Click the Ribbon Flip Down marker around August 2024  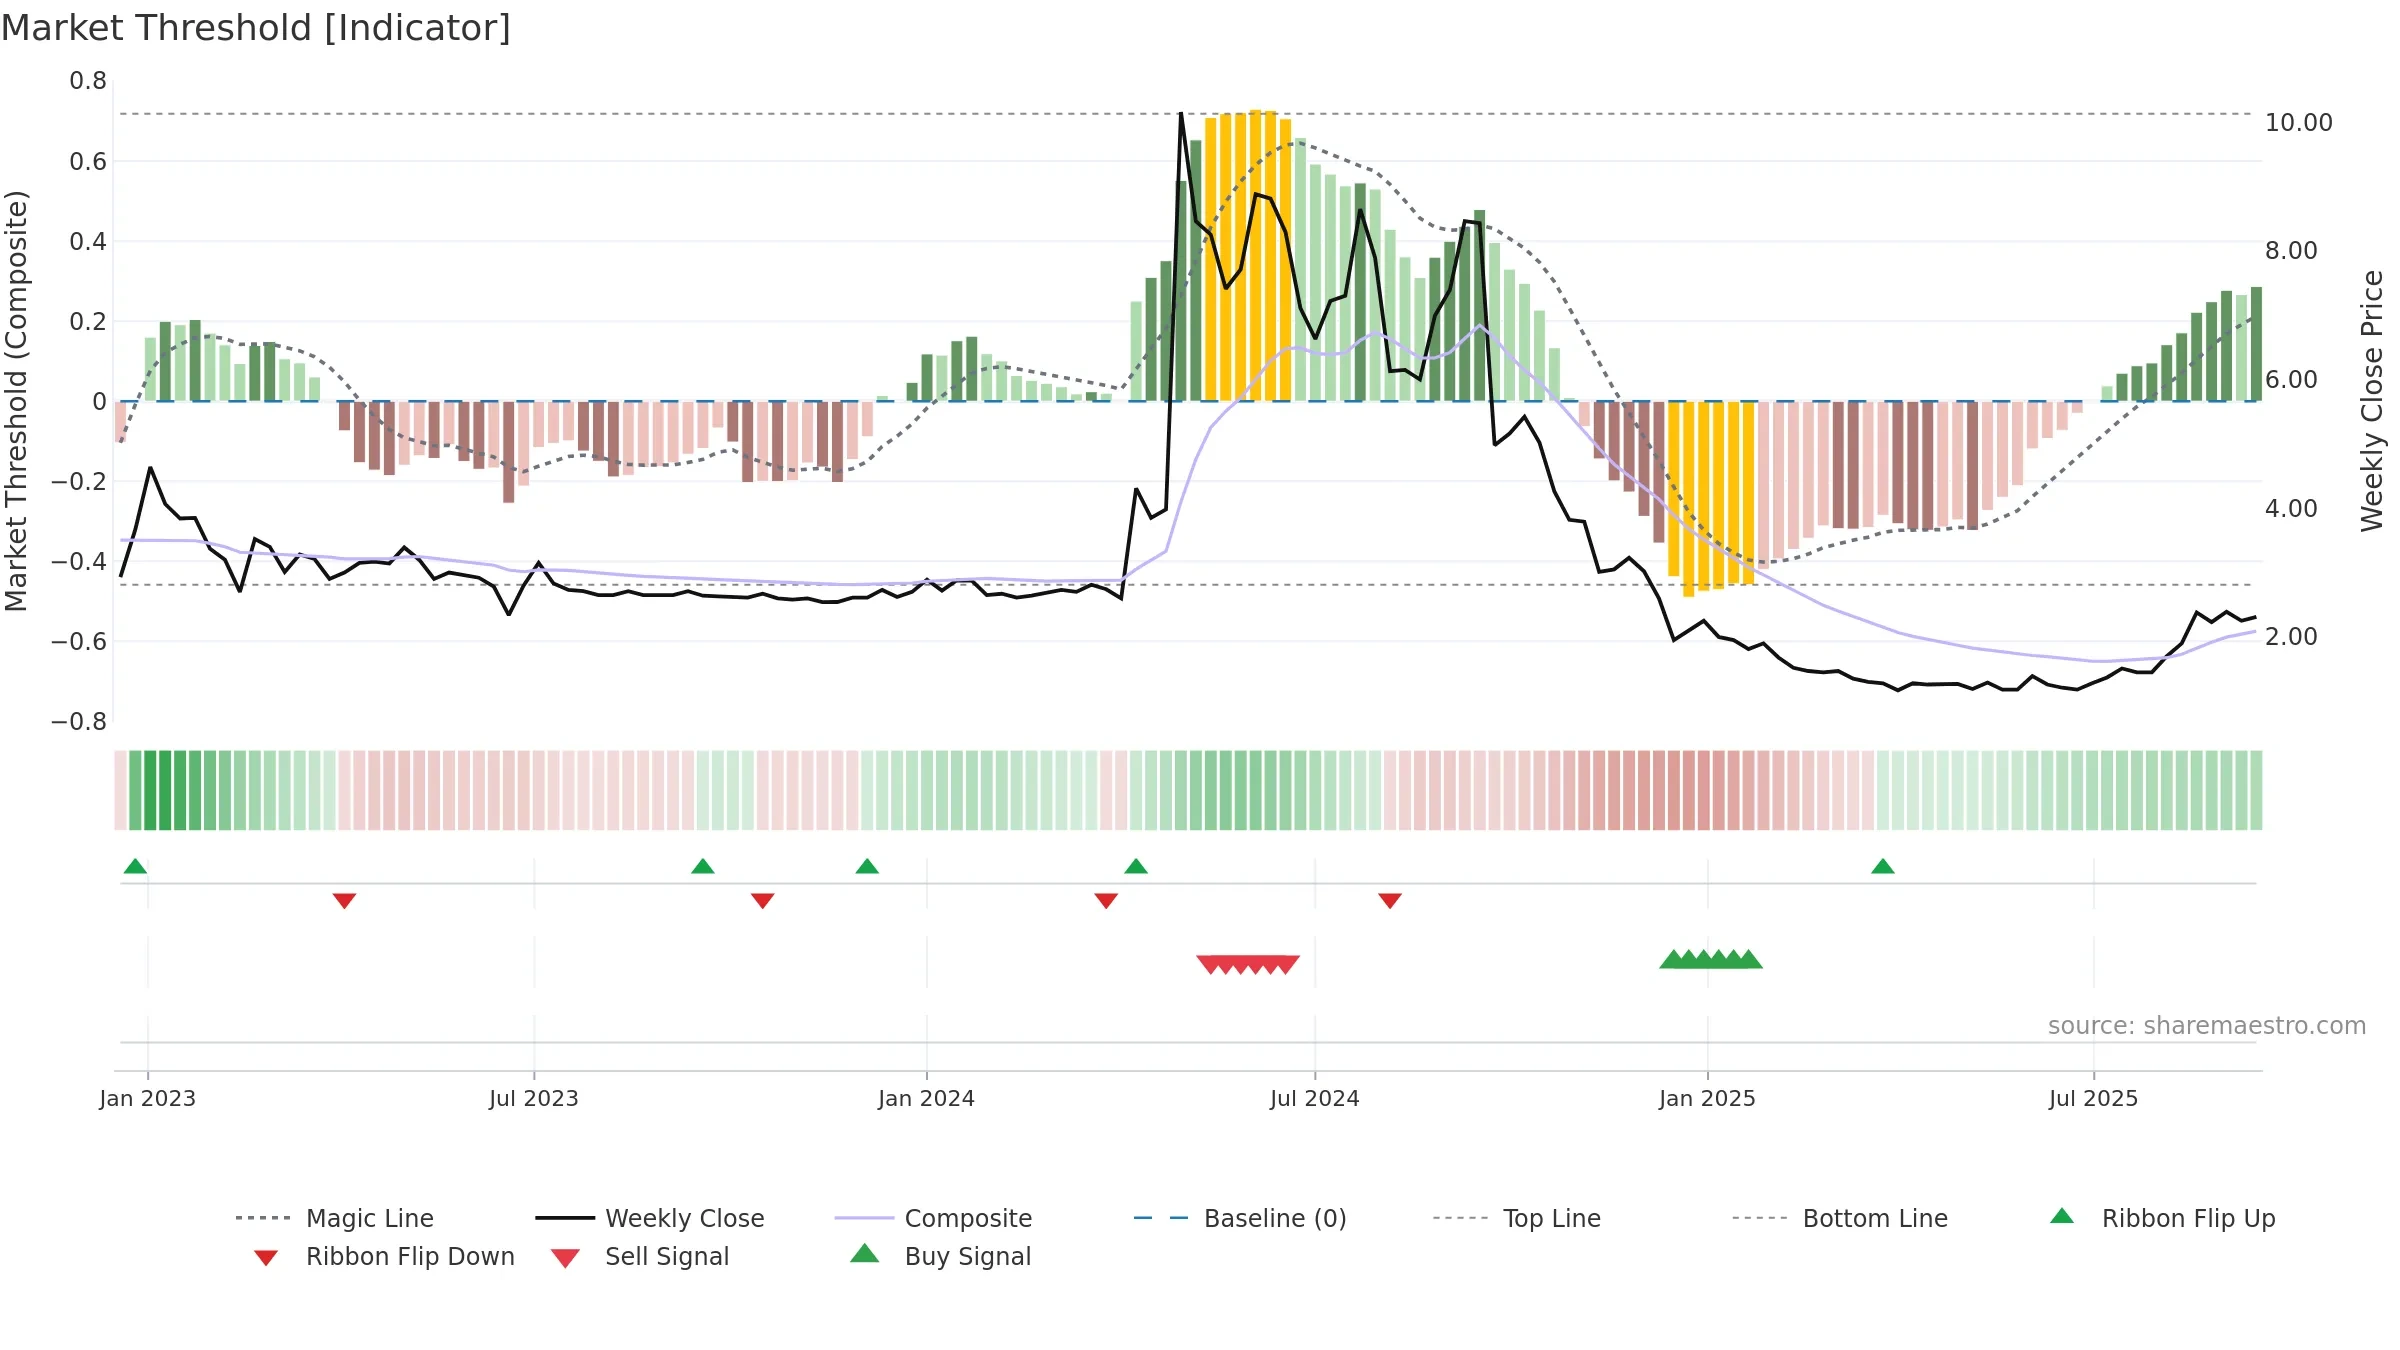(1390, 901)
